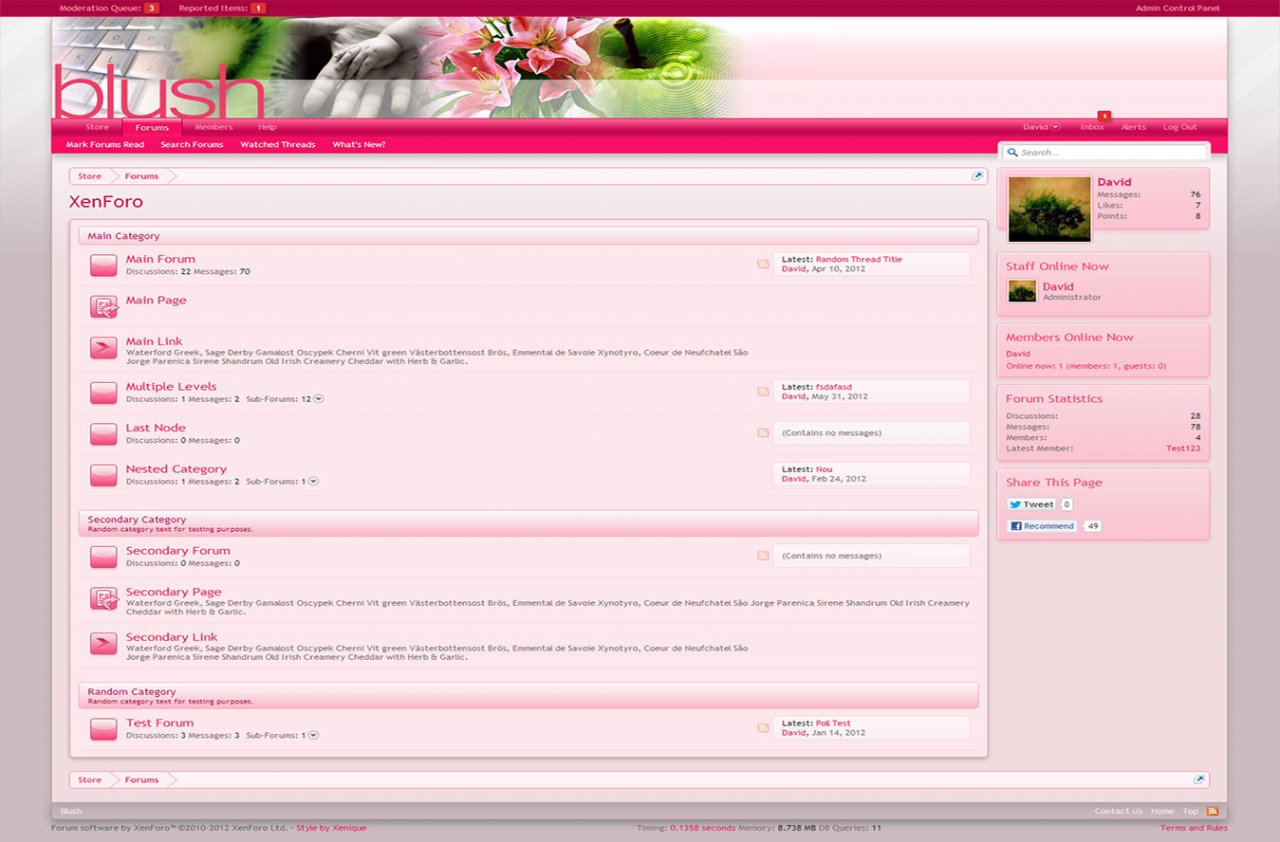Click the Facebook Recommend button

point(1042,526)
